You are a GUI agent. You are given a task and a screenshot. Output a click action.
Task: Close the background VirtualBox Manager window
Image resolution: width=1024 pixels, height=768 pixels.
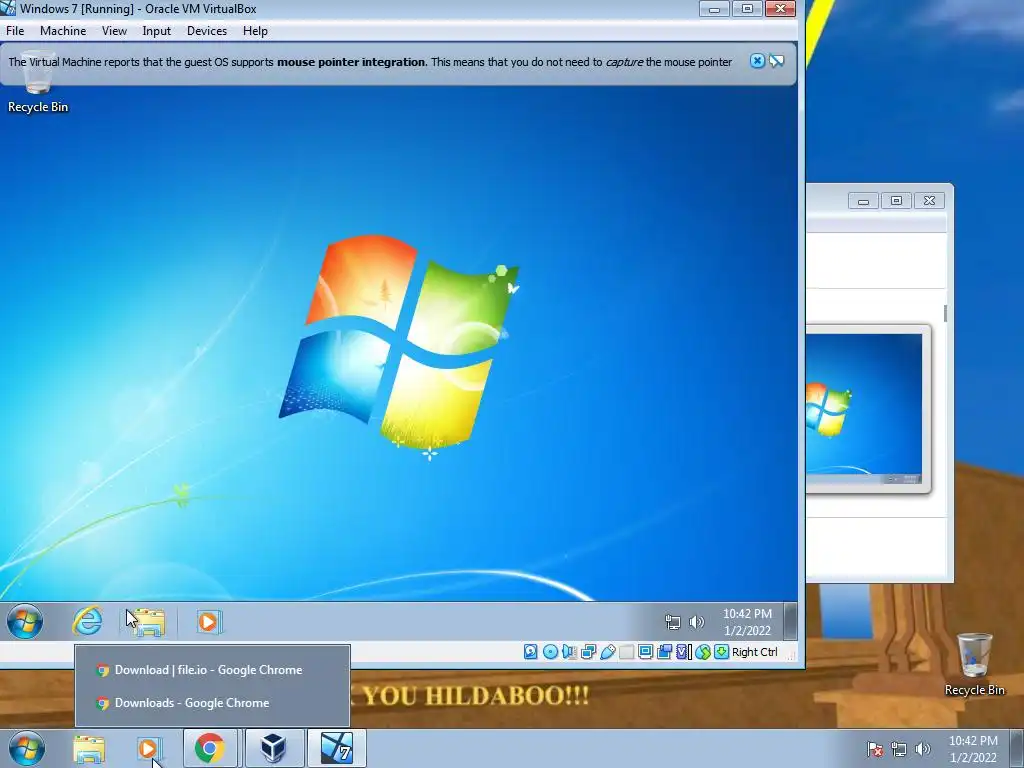929,200
